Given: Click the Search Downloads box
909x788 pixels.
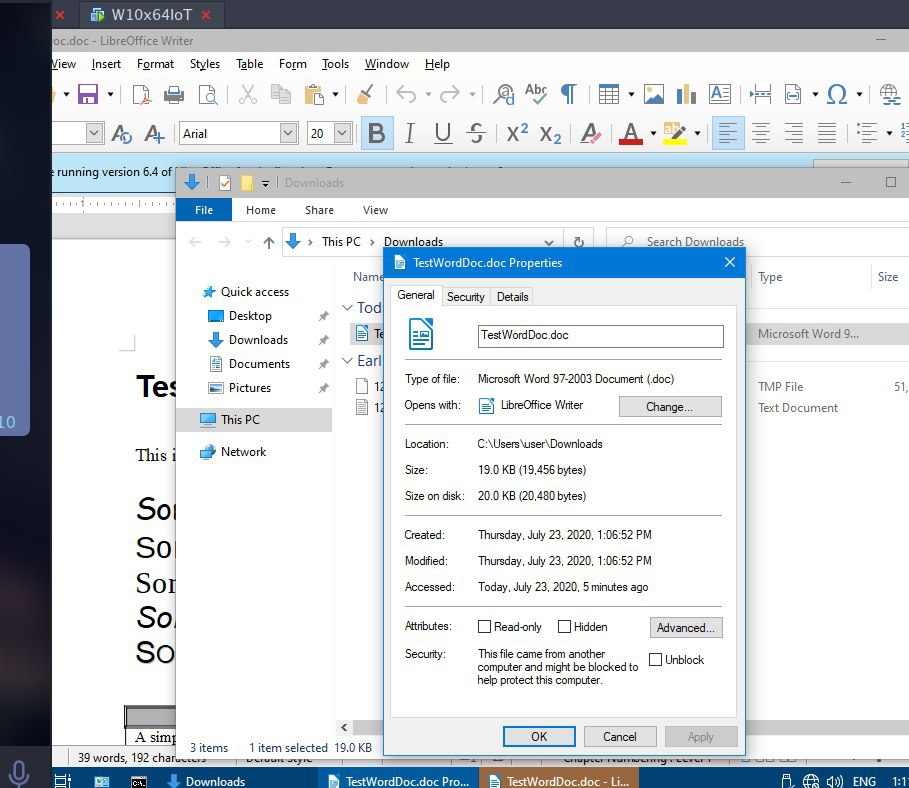Looking at the screenshot, I should click(759, 242).
